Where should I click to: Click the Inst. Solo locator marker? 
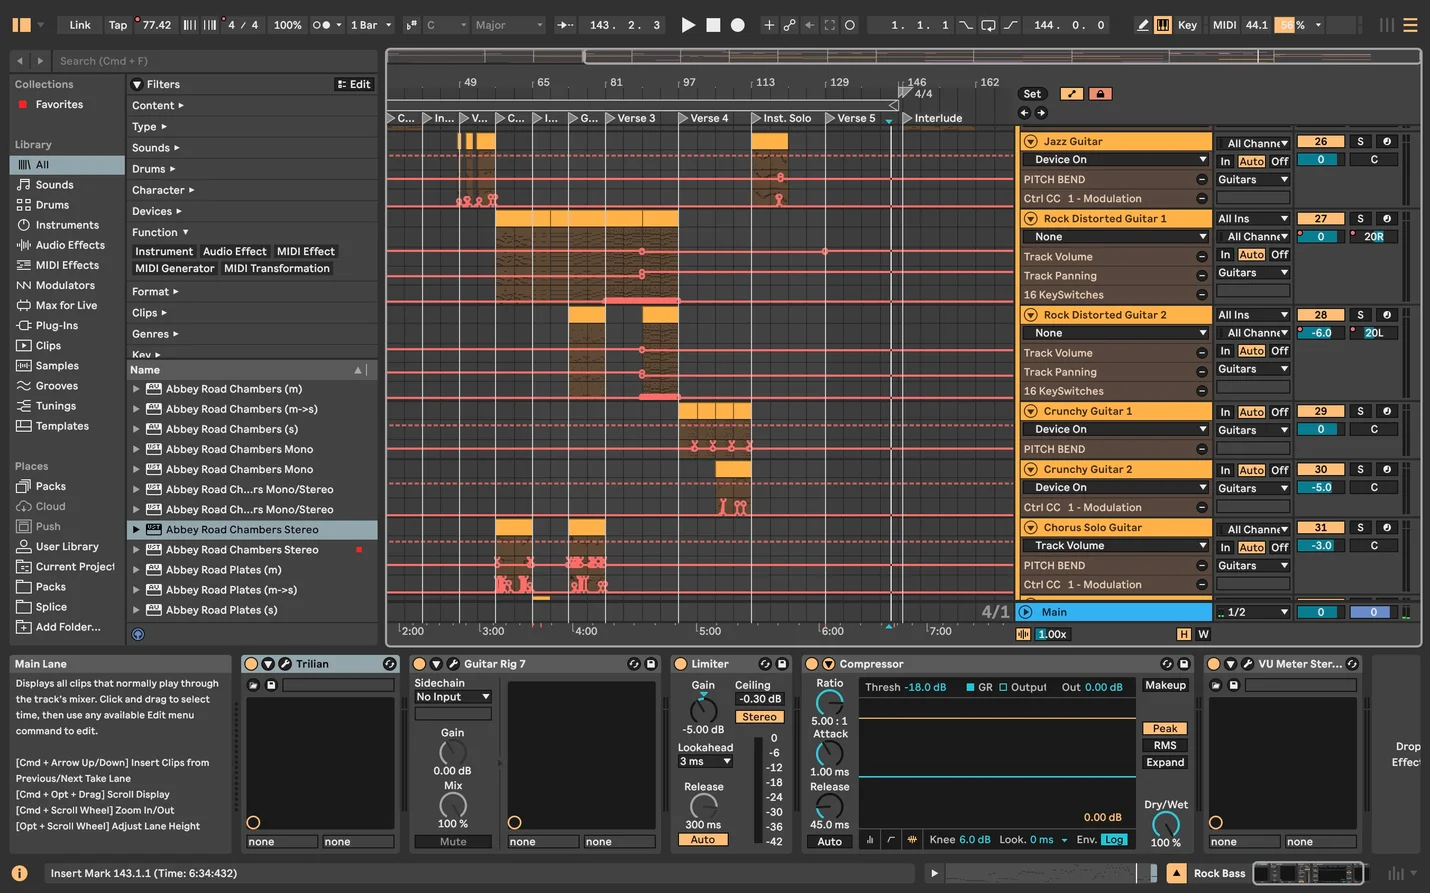(782, 118)
